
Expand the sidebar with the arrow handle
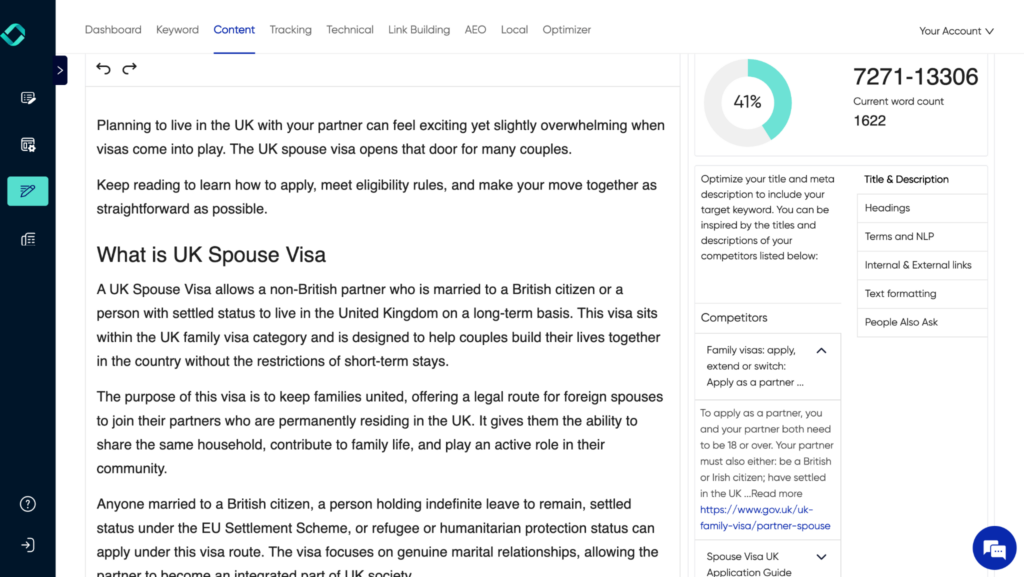point(61,70)
